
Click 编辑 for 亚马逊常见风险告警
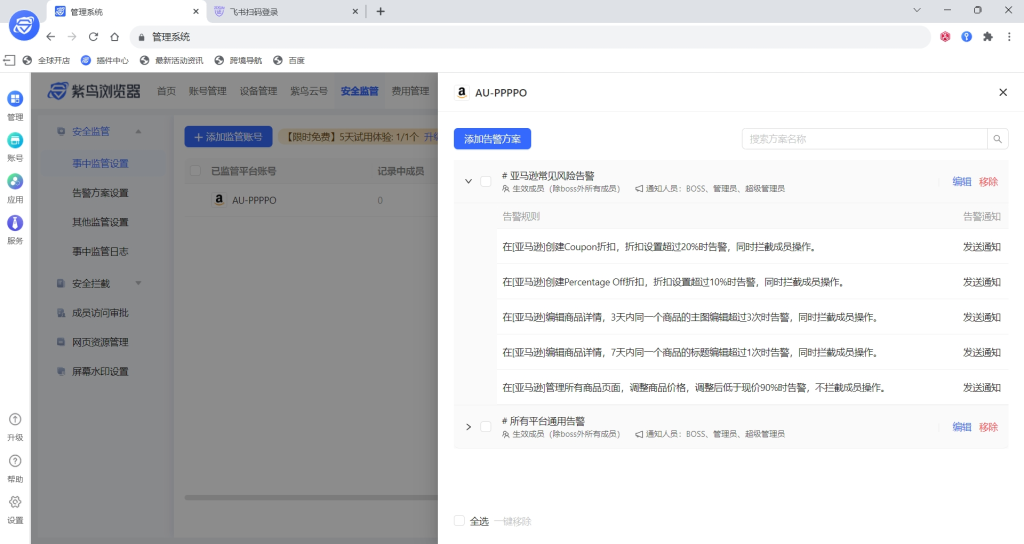[x=961, y=181]
